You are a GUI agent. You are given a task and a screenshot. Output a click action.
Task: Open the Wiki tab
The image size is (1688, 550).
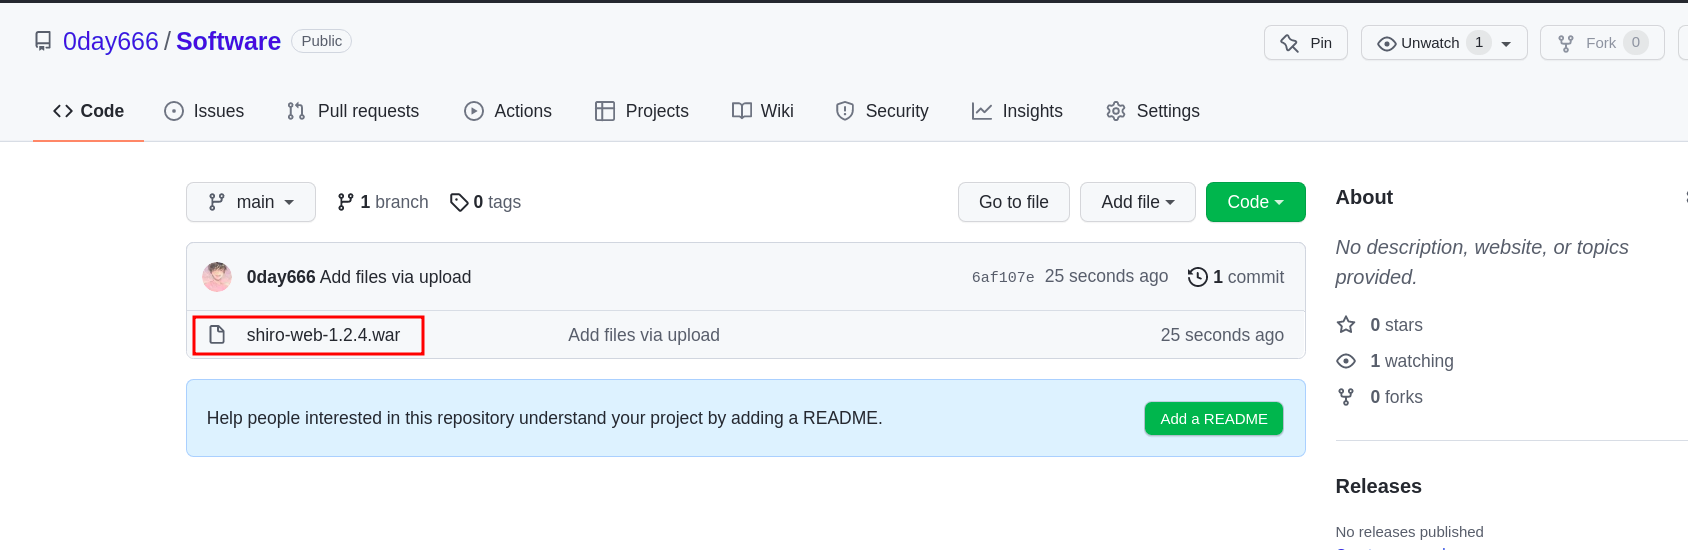point(763,111)
